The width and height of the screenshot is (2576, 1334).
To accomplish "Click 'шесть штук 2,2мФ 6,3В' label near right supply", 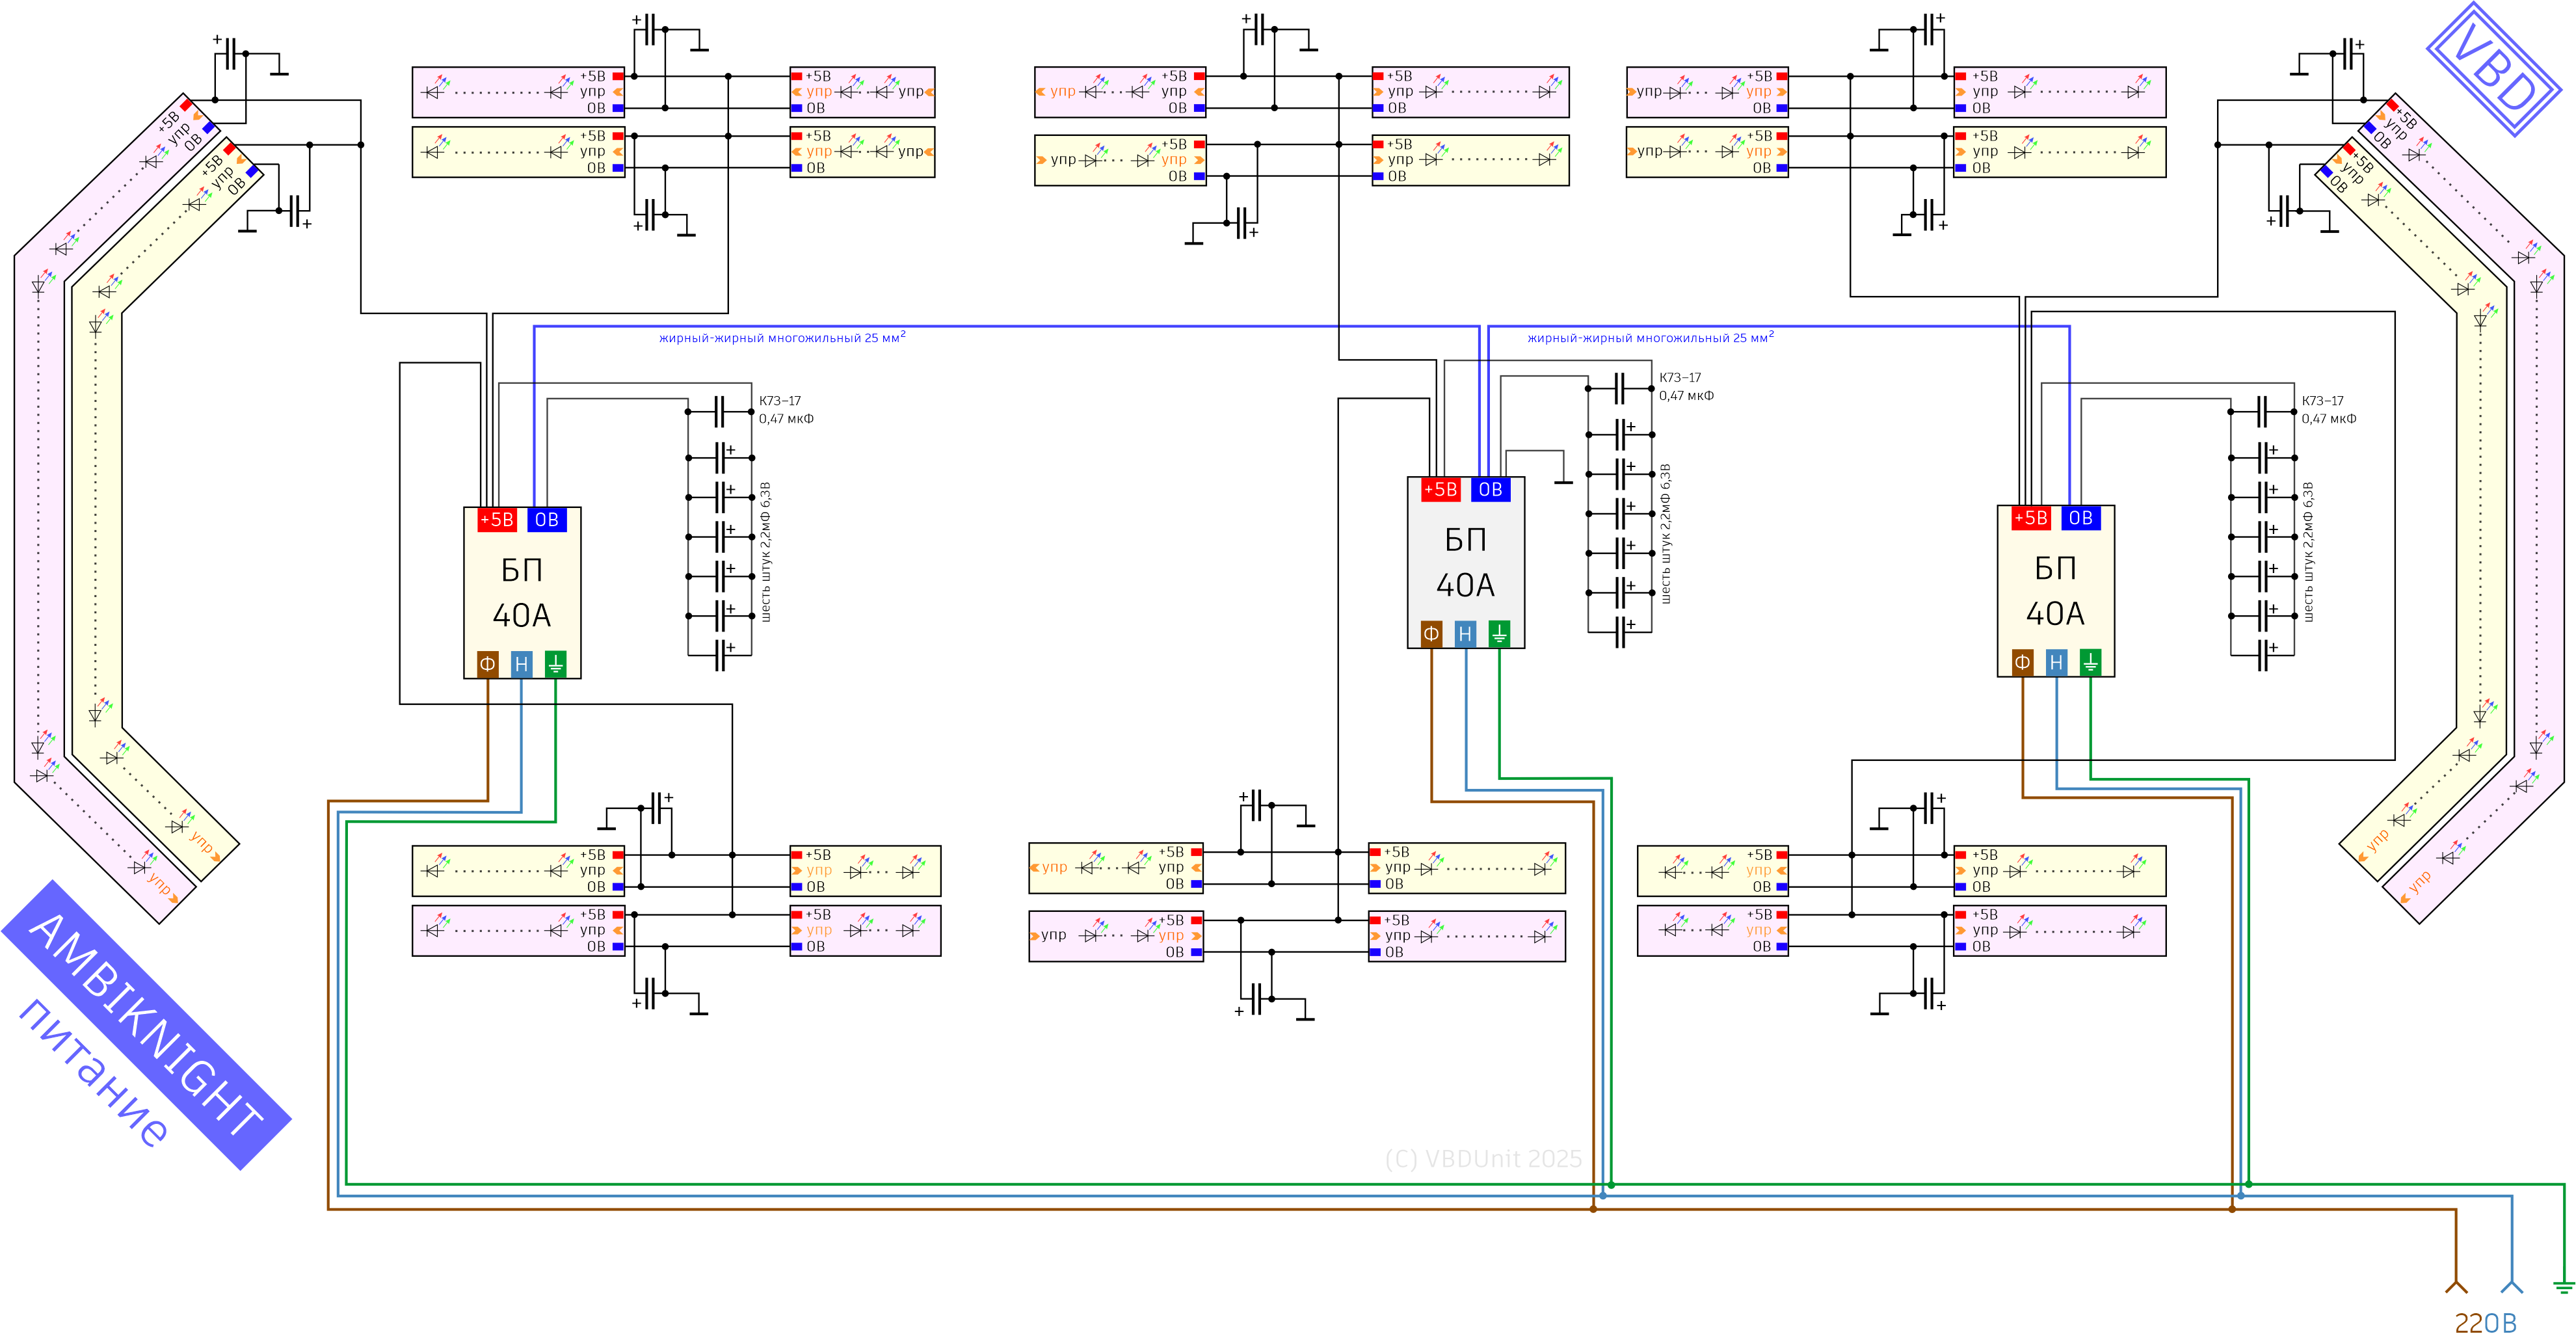I will click(2309, 552).
